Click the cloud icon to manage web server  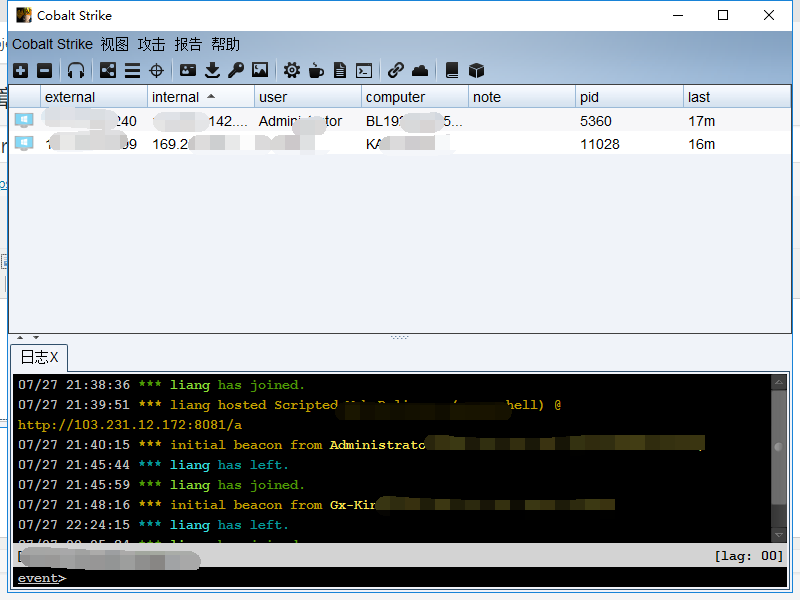click(x=420, y=70)
